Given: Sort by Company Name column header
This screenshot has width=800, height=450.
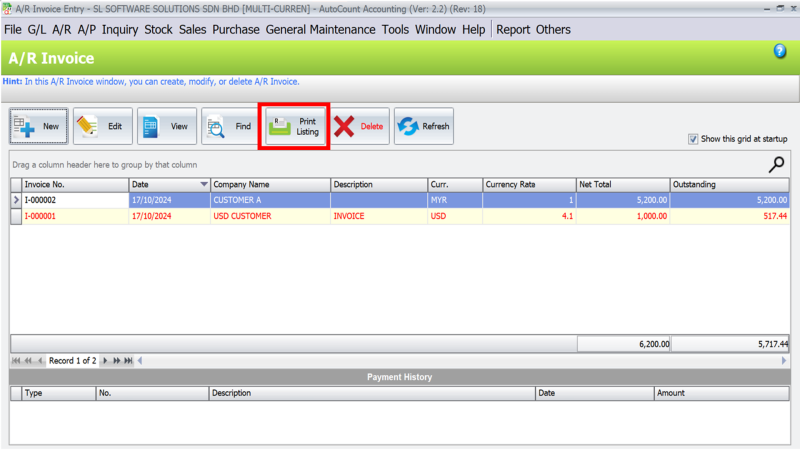Looking at the screenshot, I should 270,184.
